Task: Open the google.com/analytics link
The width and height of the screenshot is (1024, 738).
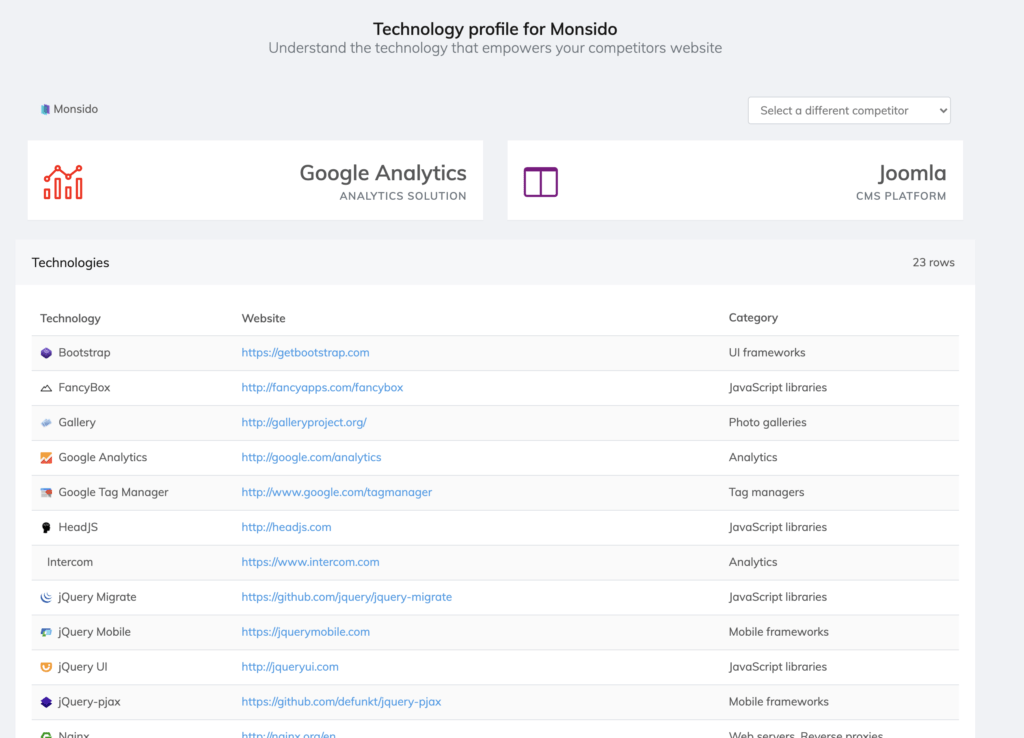Action: (x=311, y=457)
